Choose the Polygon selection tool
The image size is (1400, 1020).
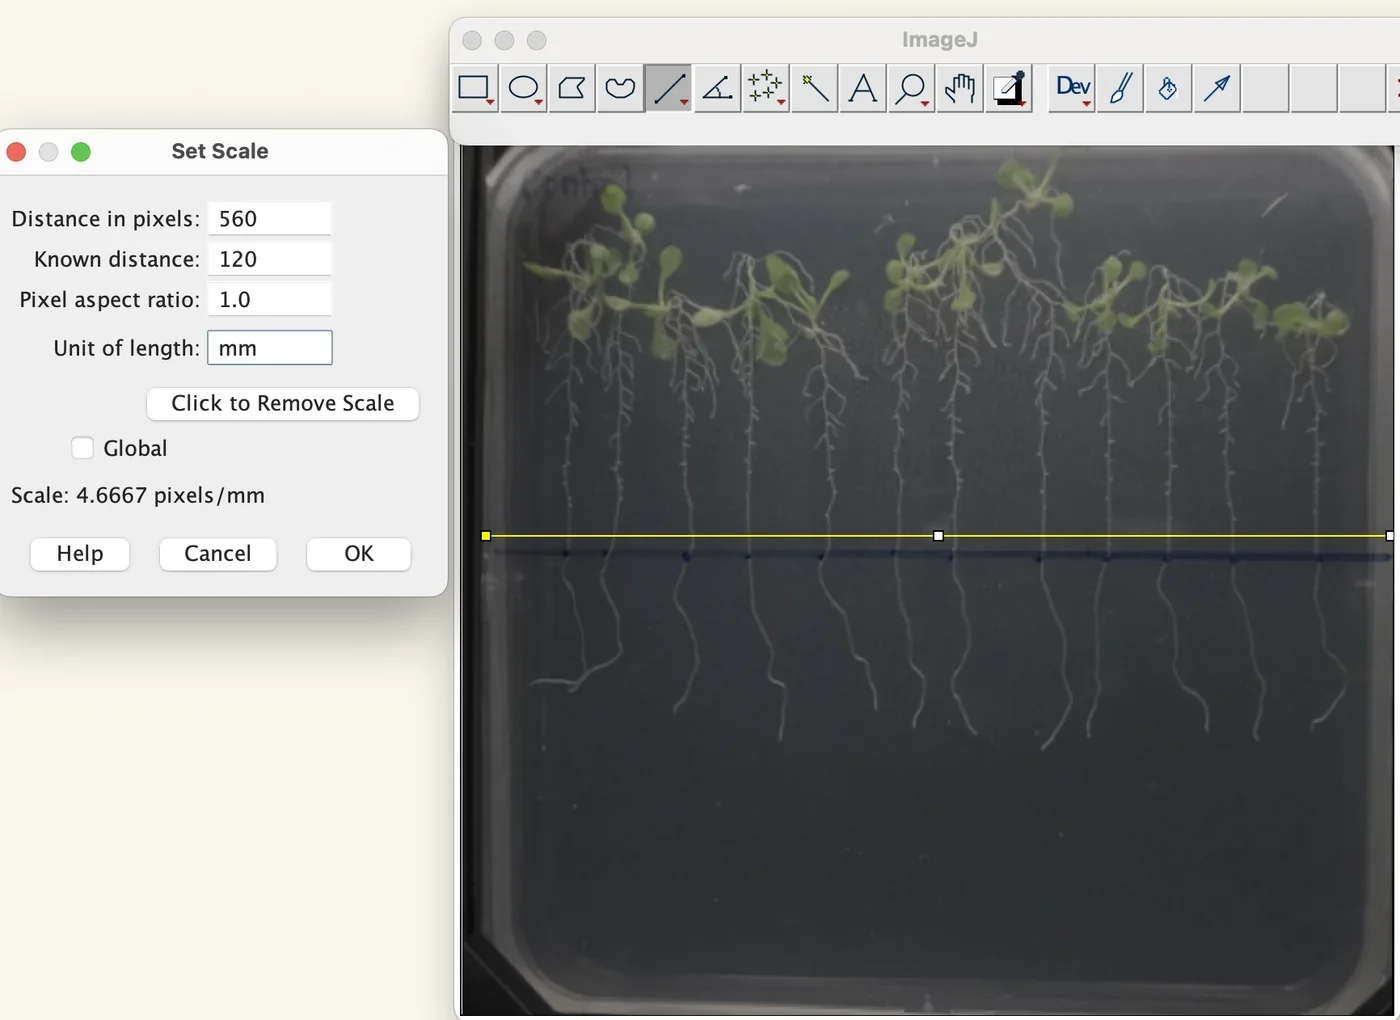[572, 89]
